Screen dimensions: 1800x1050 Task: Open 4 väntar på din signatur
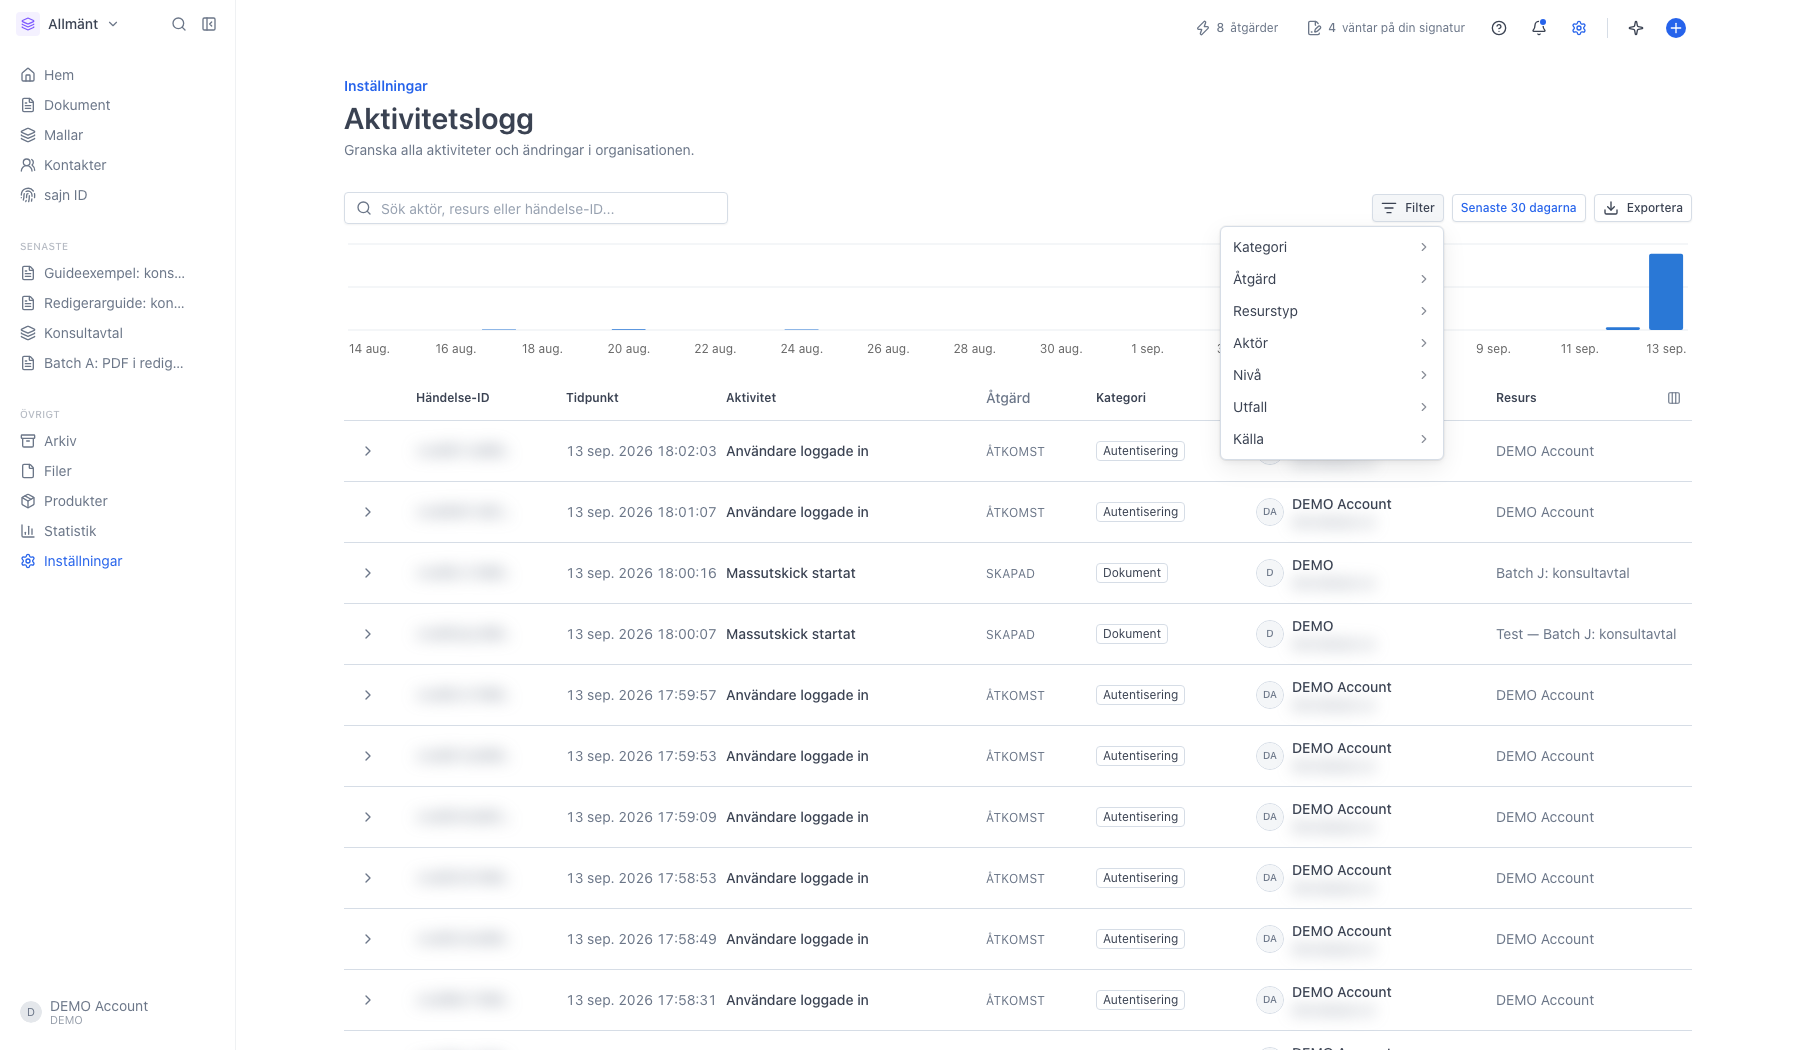point(1386,28)
